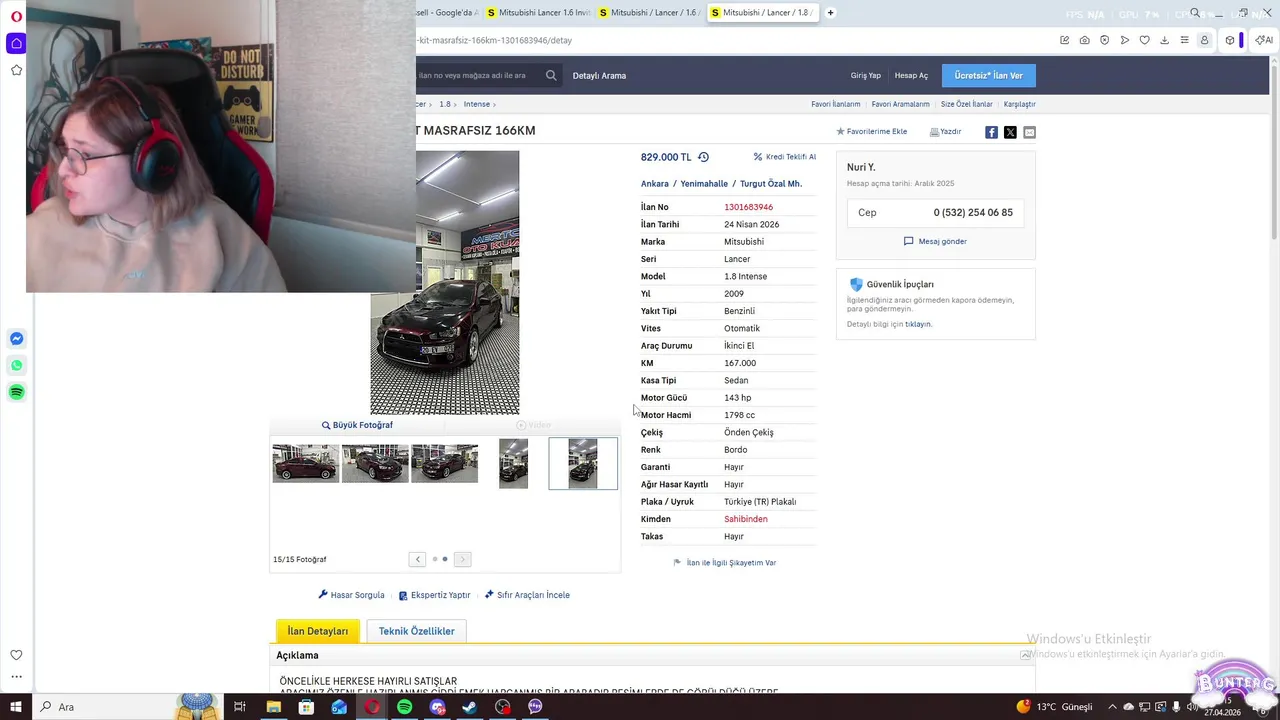Select the active Mitsubishi / Lancer / 1.8 tab

click(x=762, y=13)
